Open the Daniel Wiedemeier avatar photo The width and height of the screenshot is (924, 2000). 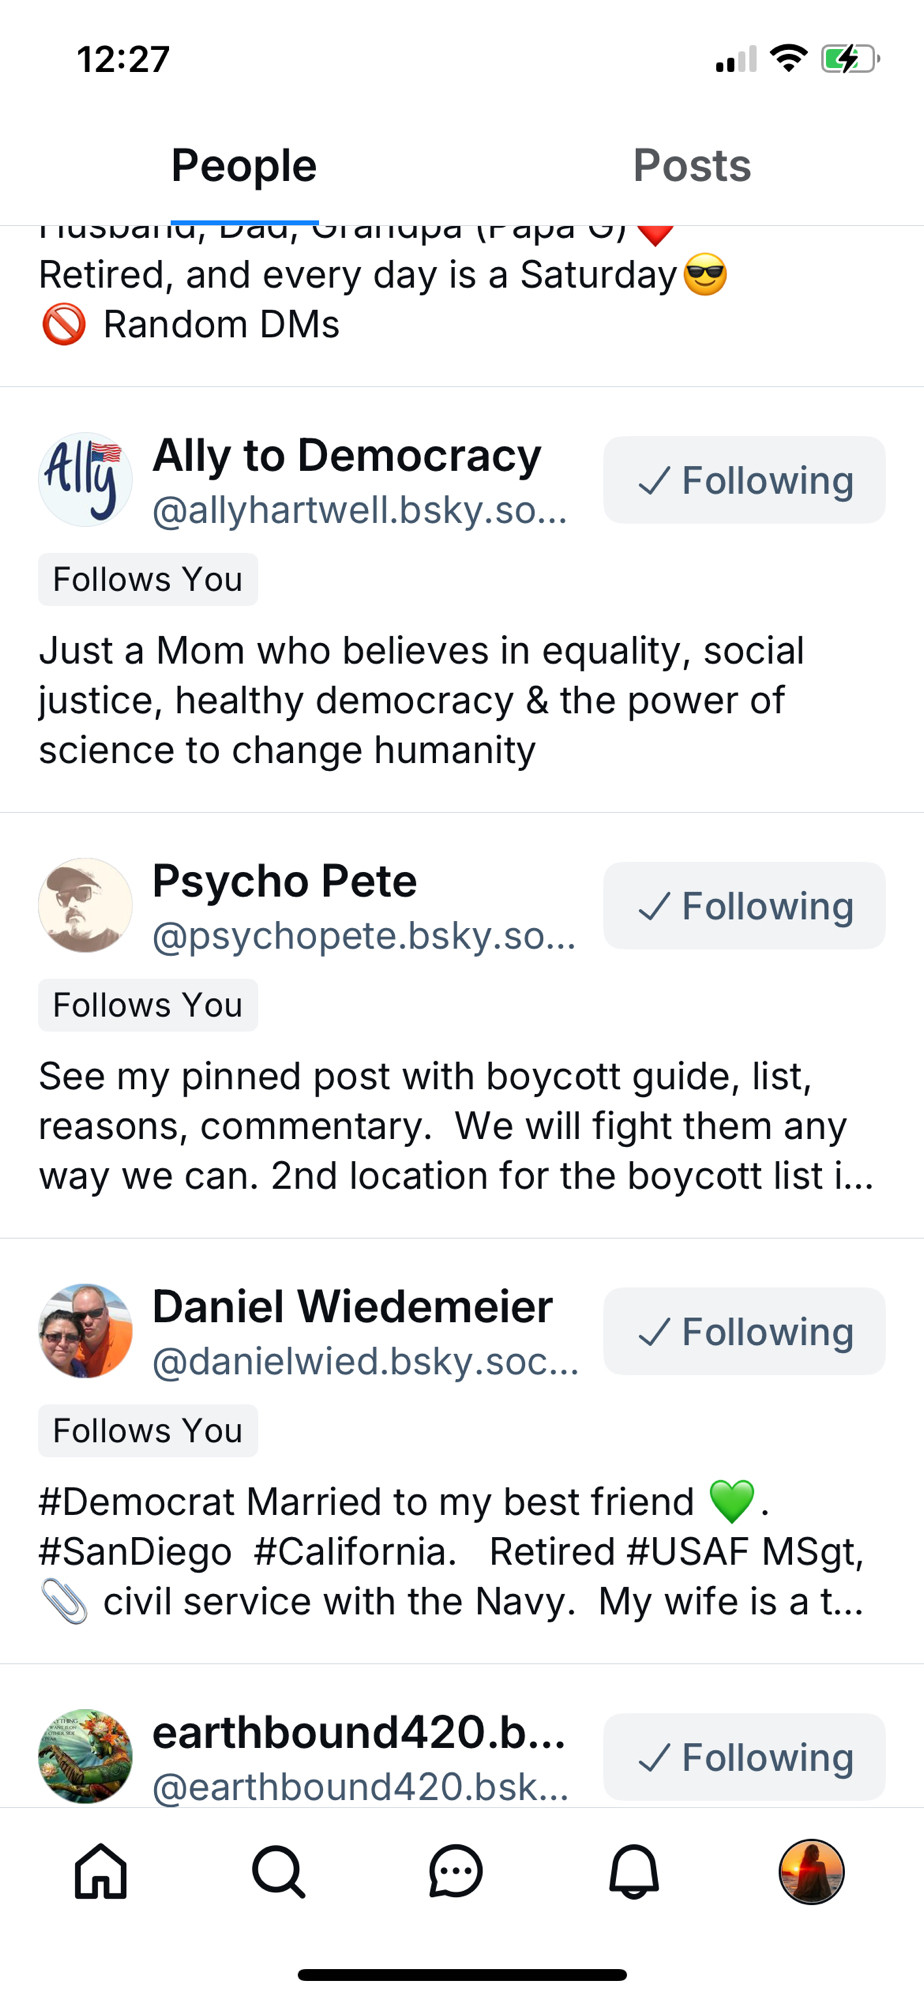click(85, 1331)
